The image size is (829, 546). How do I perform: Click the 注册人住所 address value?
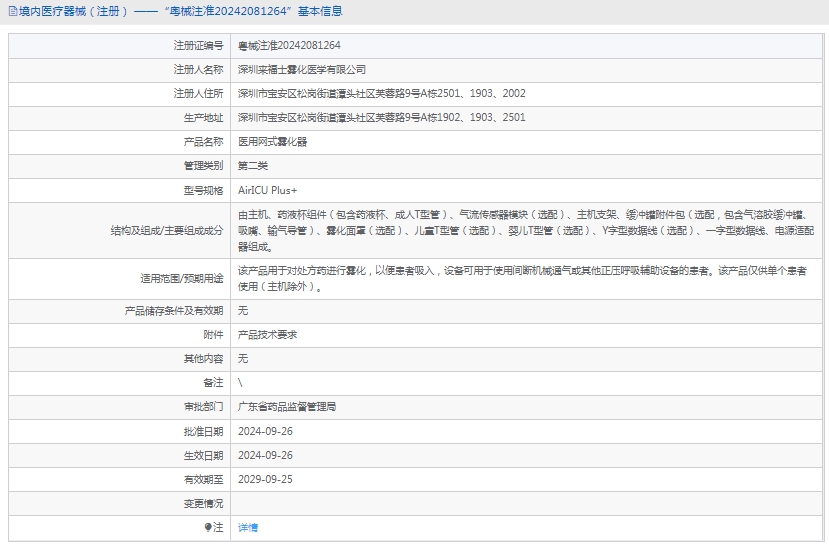tap(381, 94)
